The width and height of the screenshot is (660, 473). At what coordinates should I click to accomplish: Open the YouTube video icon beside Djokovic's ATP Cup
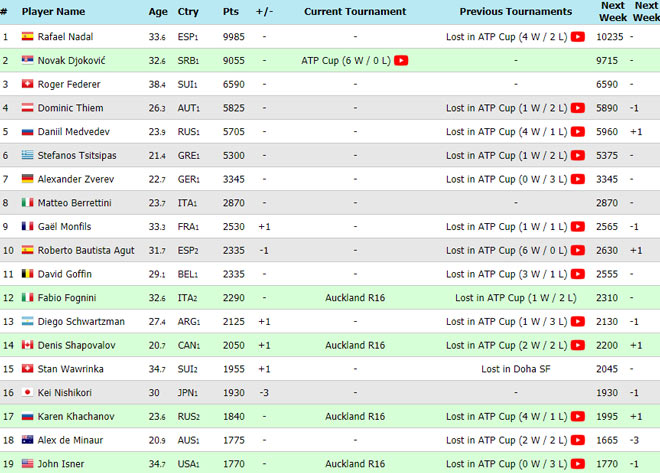pos(401,60)
